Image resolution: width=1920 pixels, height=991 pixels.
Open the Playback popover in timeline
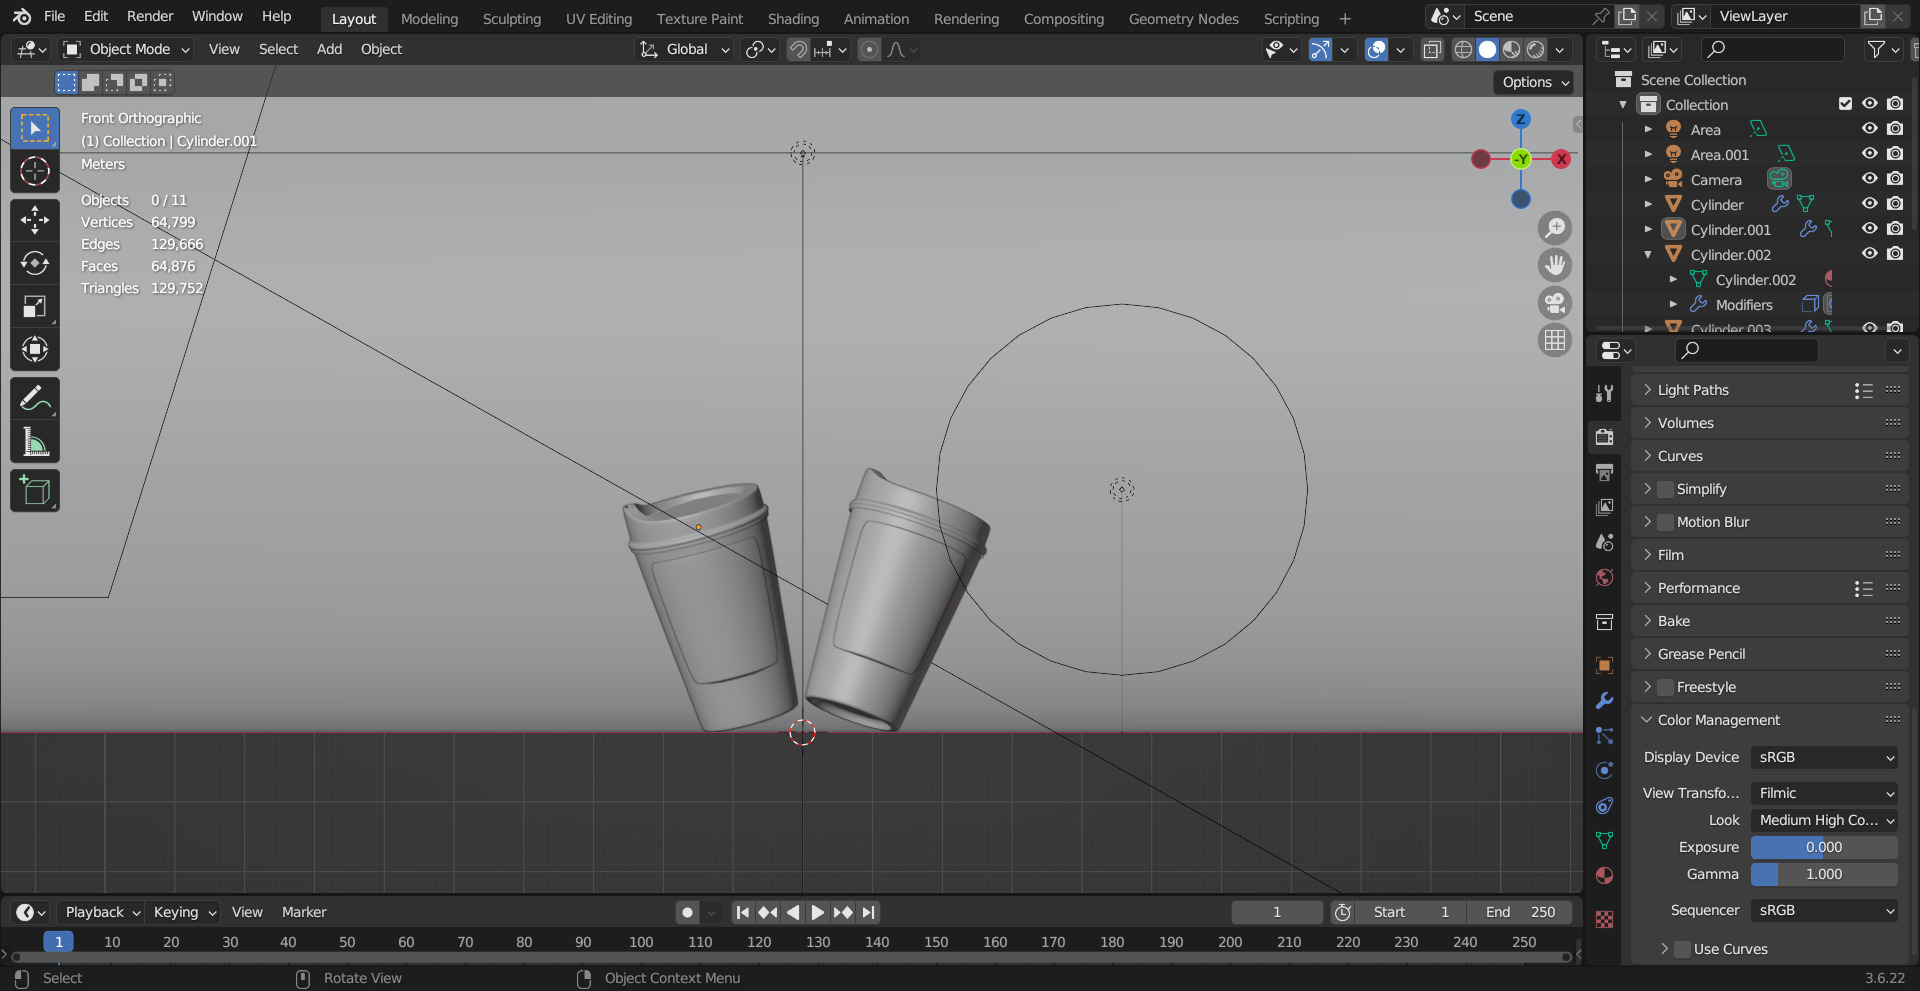click(103, 912)
